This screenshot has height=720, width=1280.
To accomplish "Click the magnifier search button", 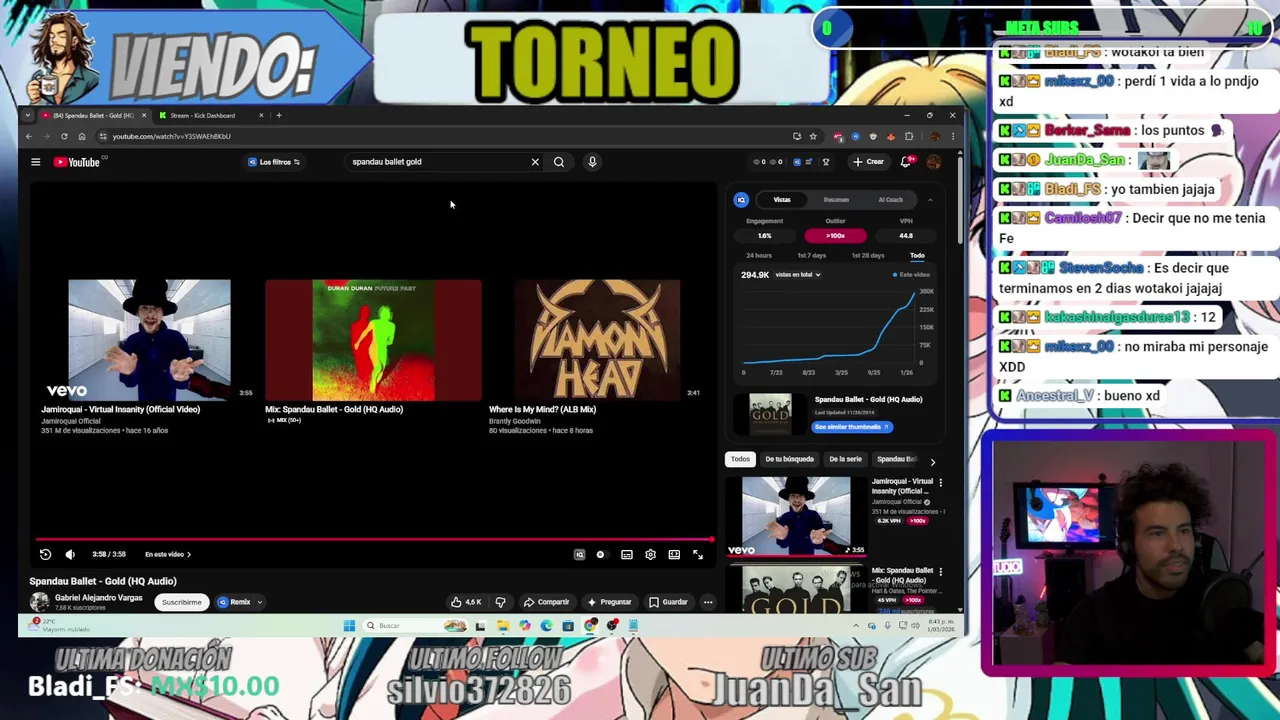I will pos(559,162).
